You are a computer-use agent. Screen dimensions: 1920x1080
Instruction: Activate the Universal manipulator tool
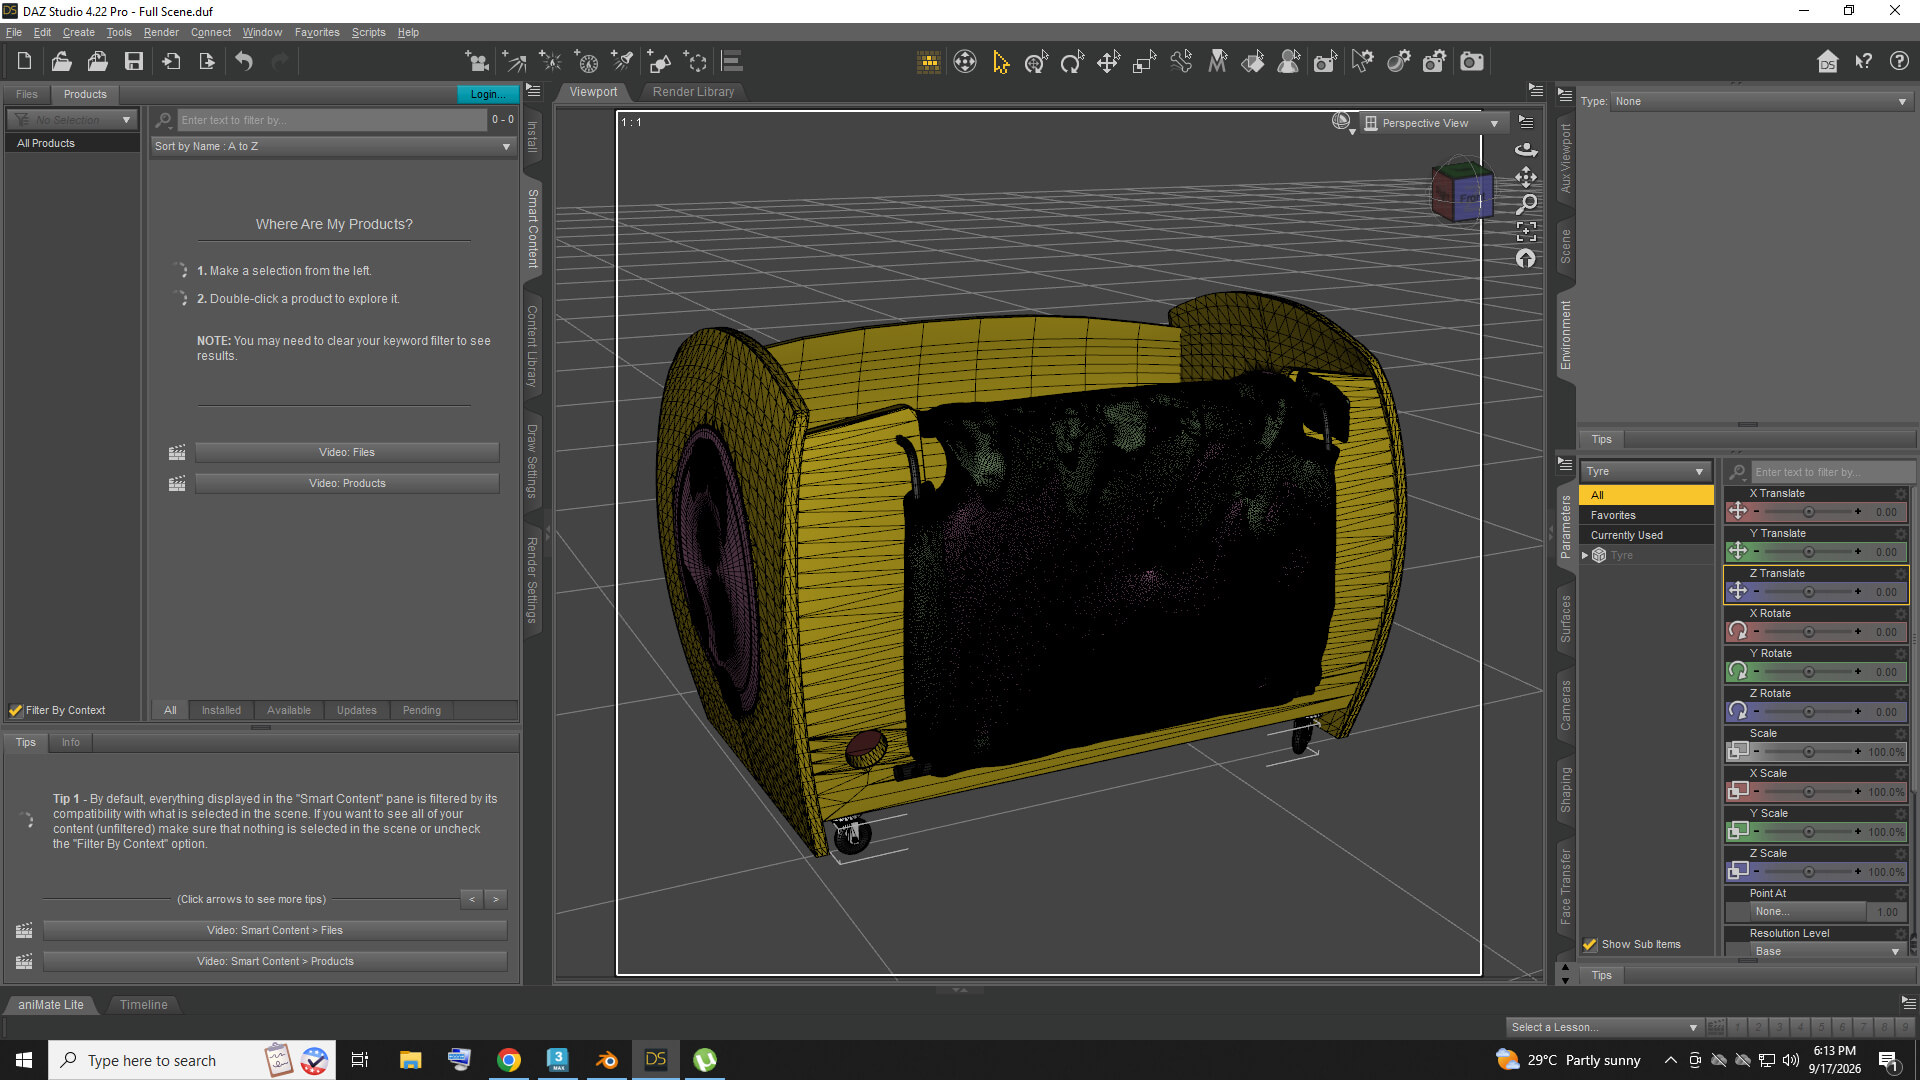pos(1036,62)
